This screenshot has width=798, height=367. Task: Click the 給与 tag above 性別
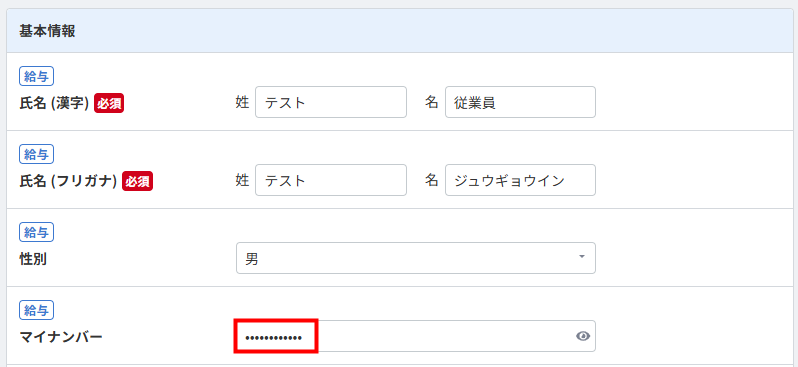[37, 232]
